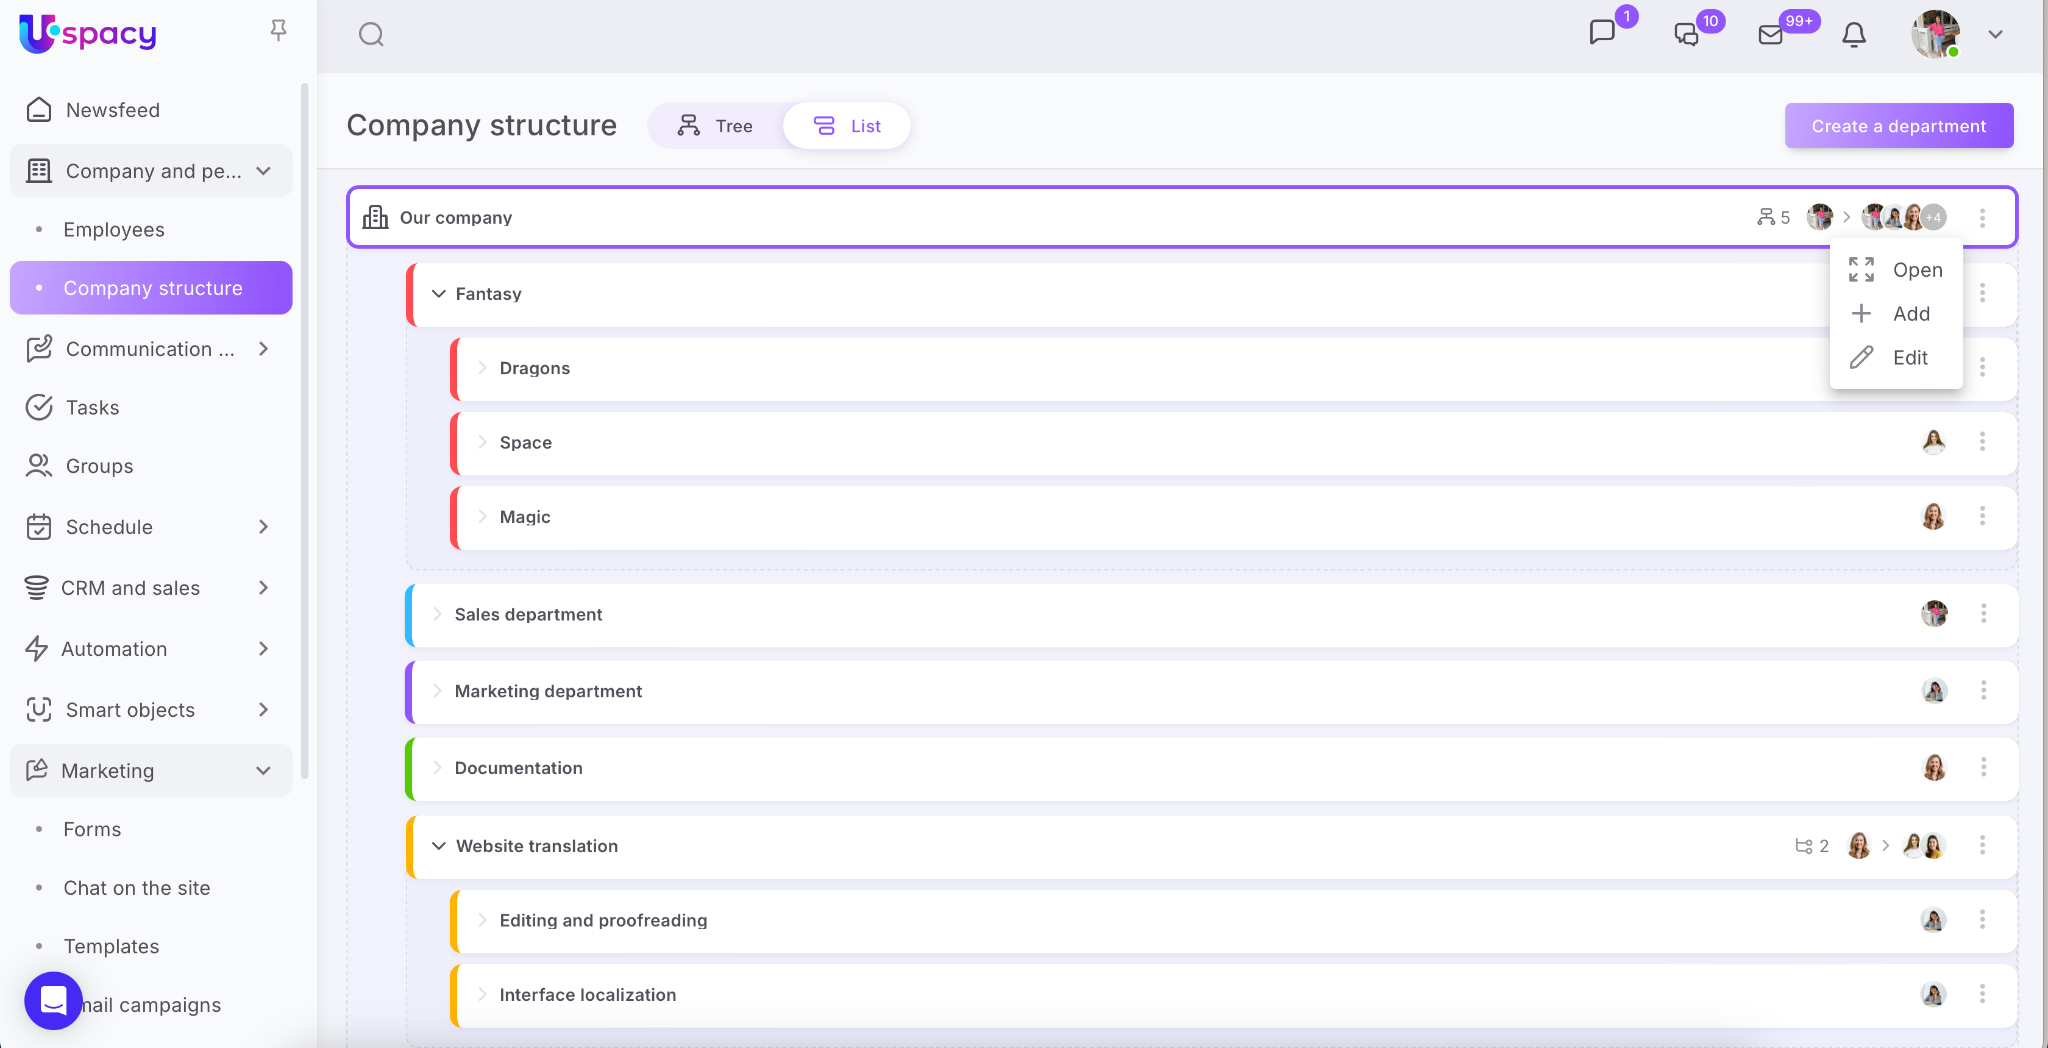Click the pin sidebar icon
Screen dimensions: 2048x1048
point(279,31)
